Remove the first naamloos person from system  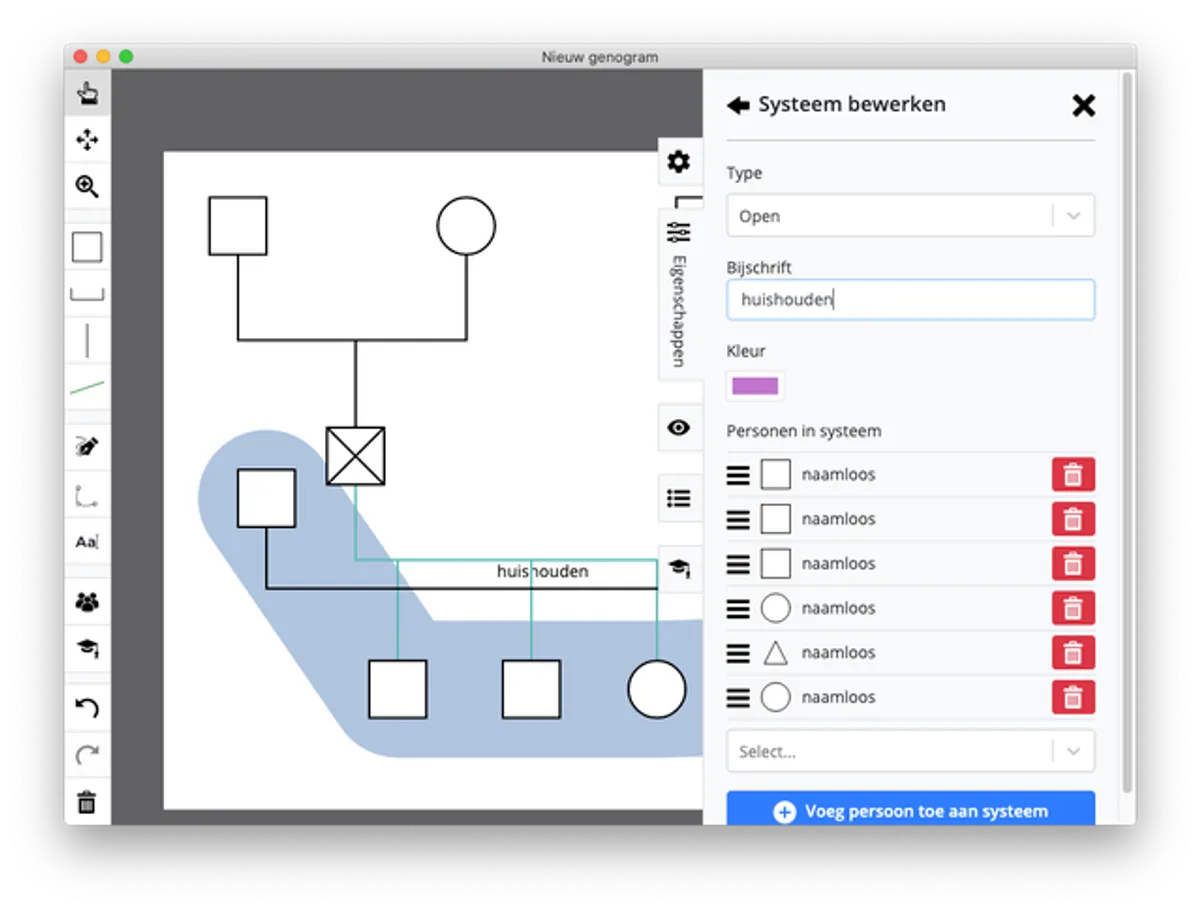(1073, 475)
